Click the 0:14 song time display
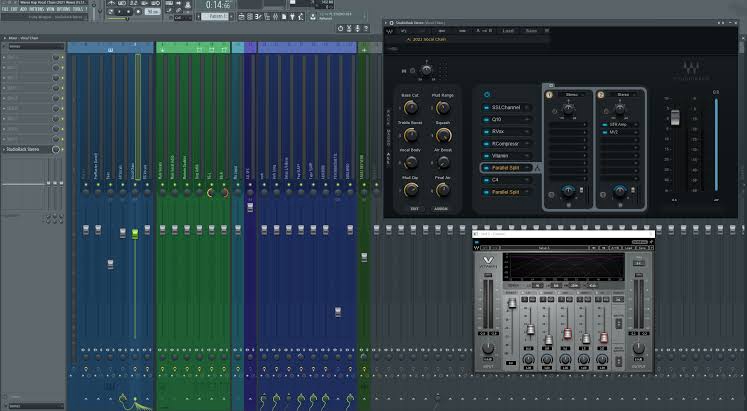This screenshot has height=411, width=747. tap(218, 5)
